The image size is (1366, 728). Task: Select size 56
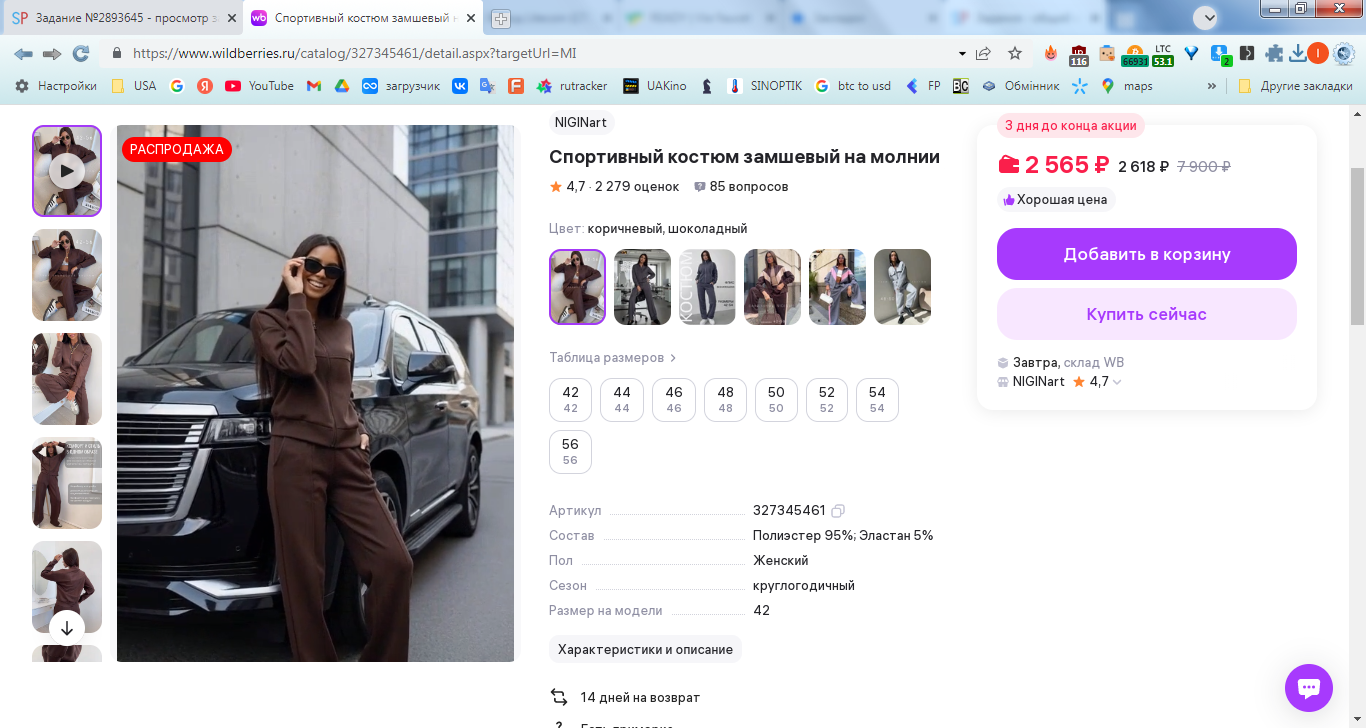[x=570, y=452]
